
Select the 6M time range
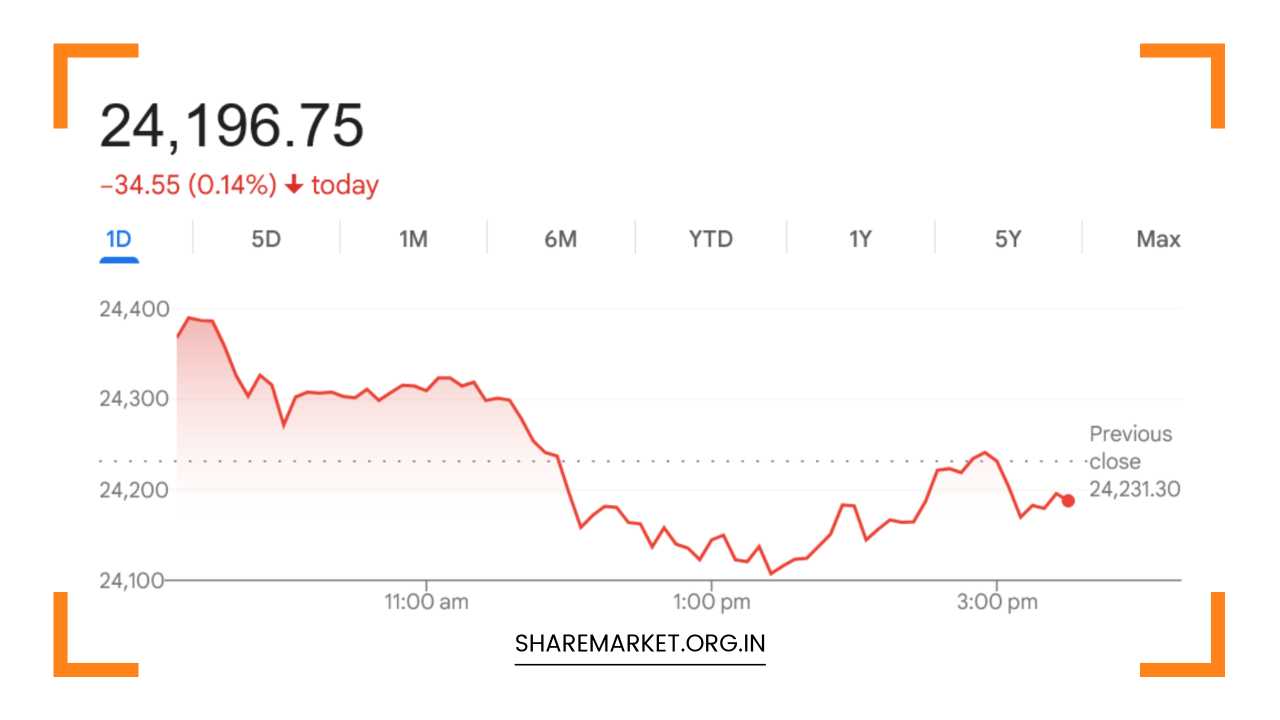coord(561,239)
